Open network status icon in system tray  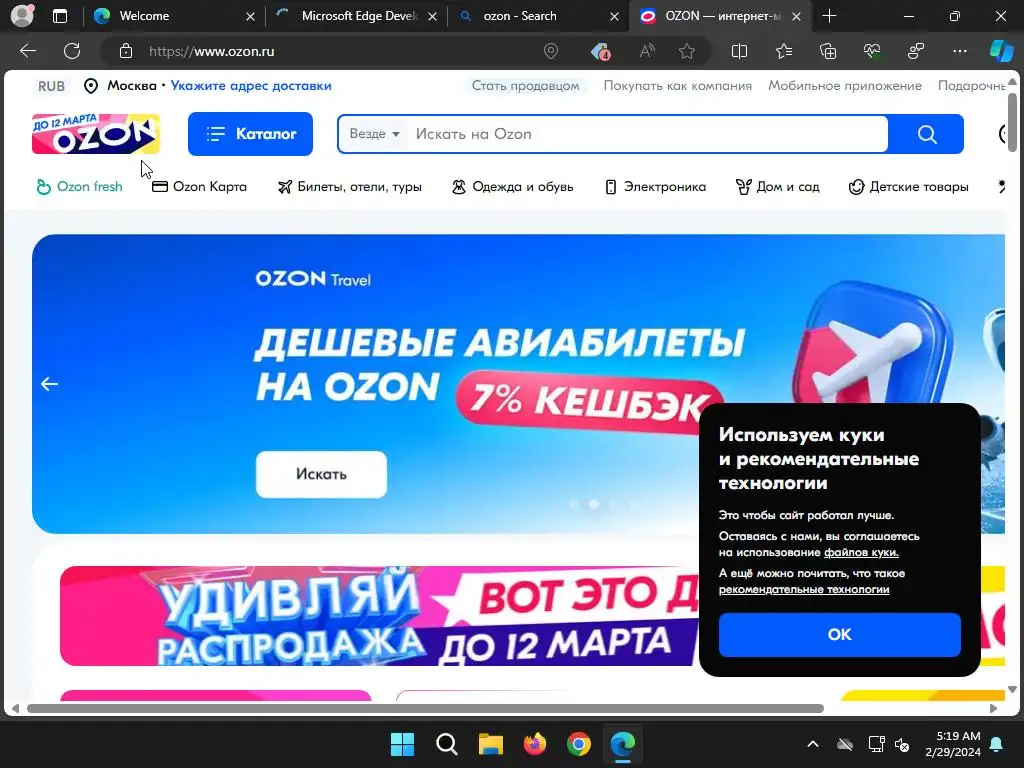point(876,744)
